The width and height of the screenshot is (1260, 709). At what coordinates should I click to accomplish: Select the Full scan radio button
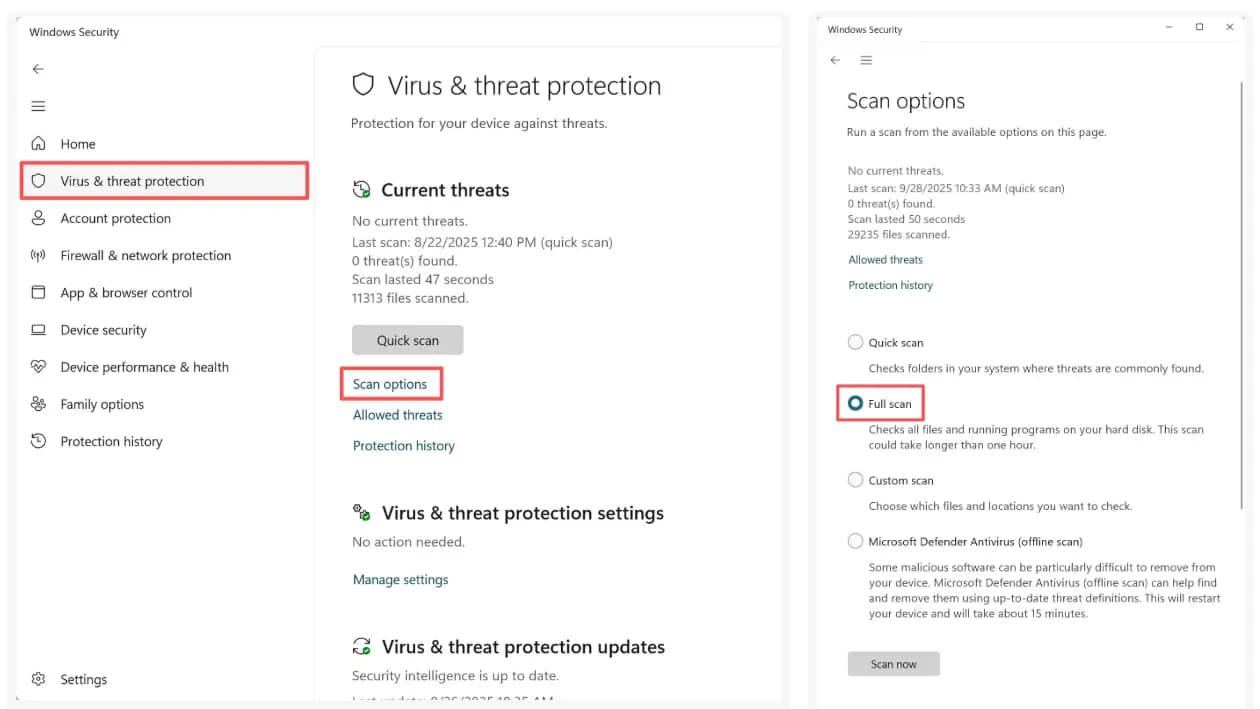point(855,404)
